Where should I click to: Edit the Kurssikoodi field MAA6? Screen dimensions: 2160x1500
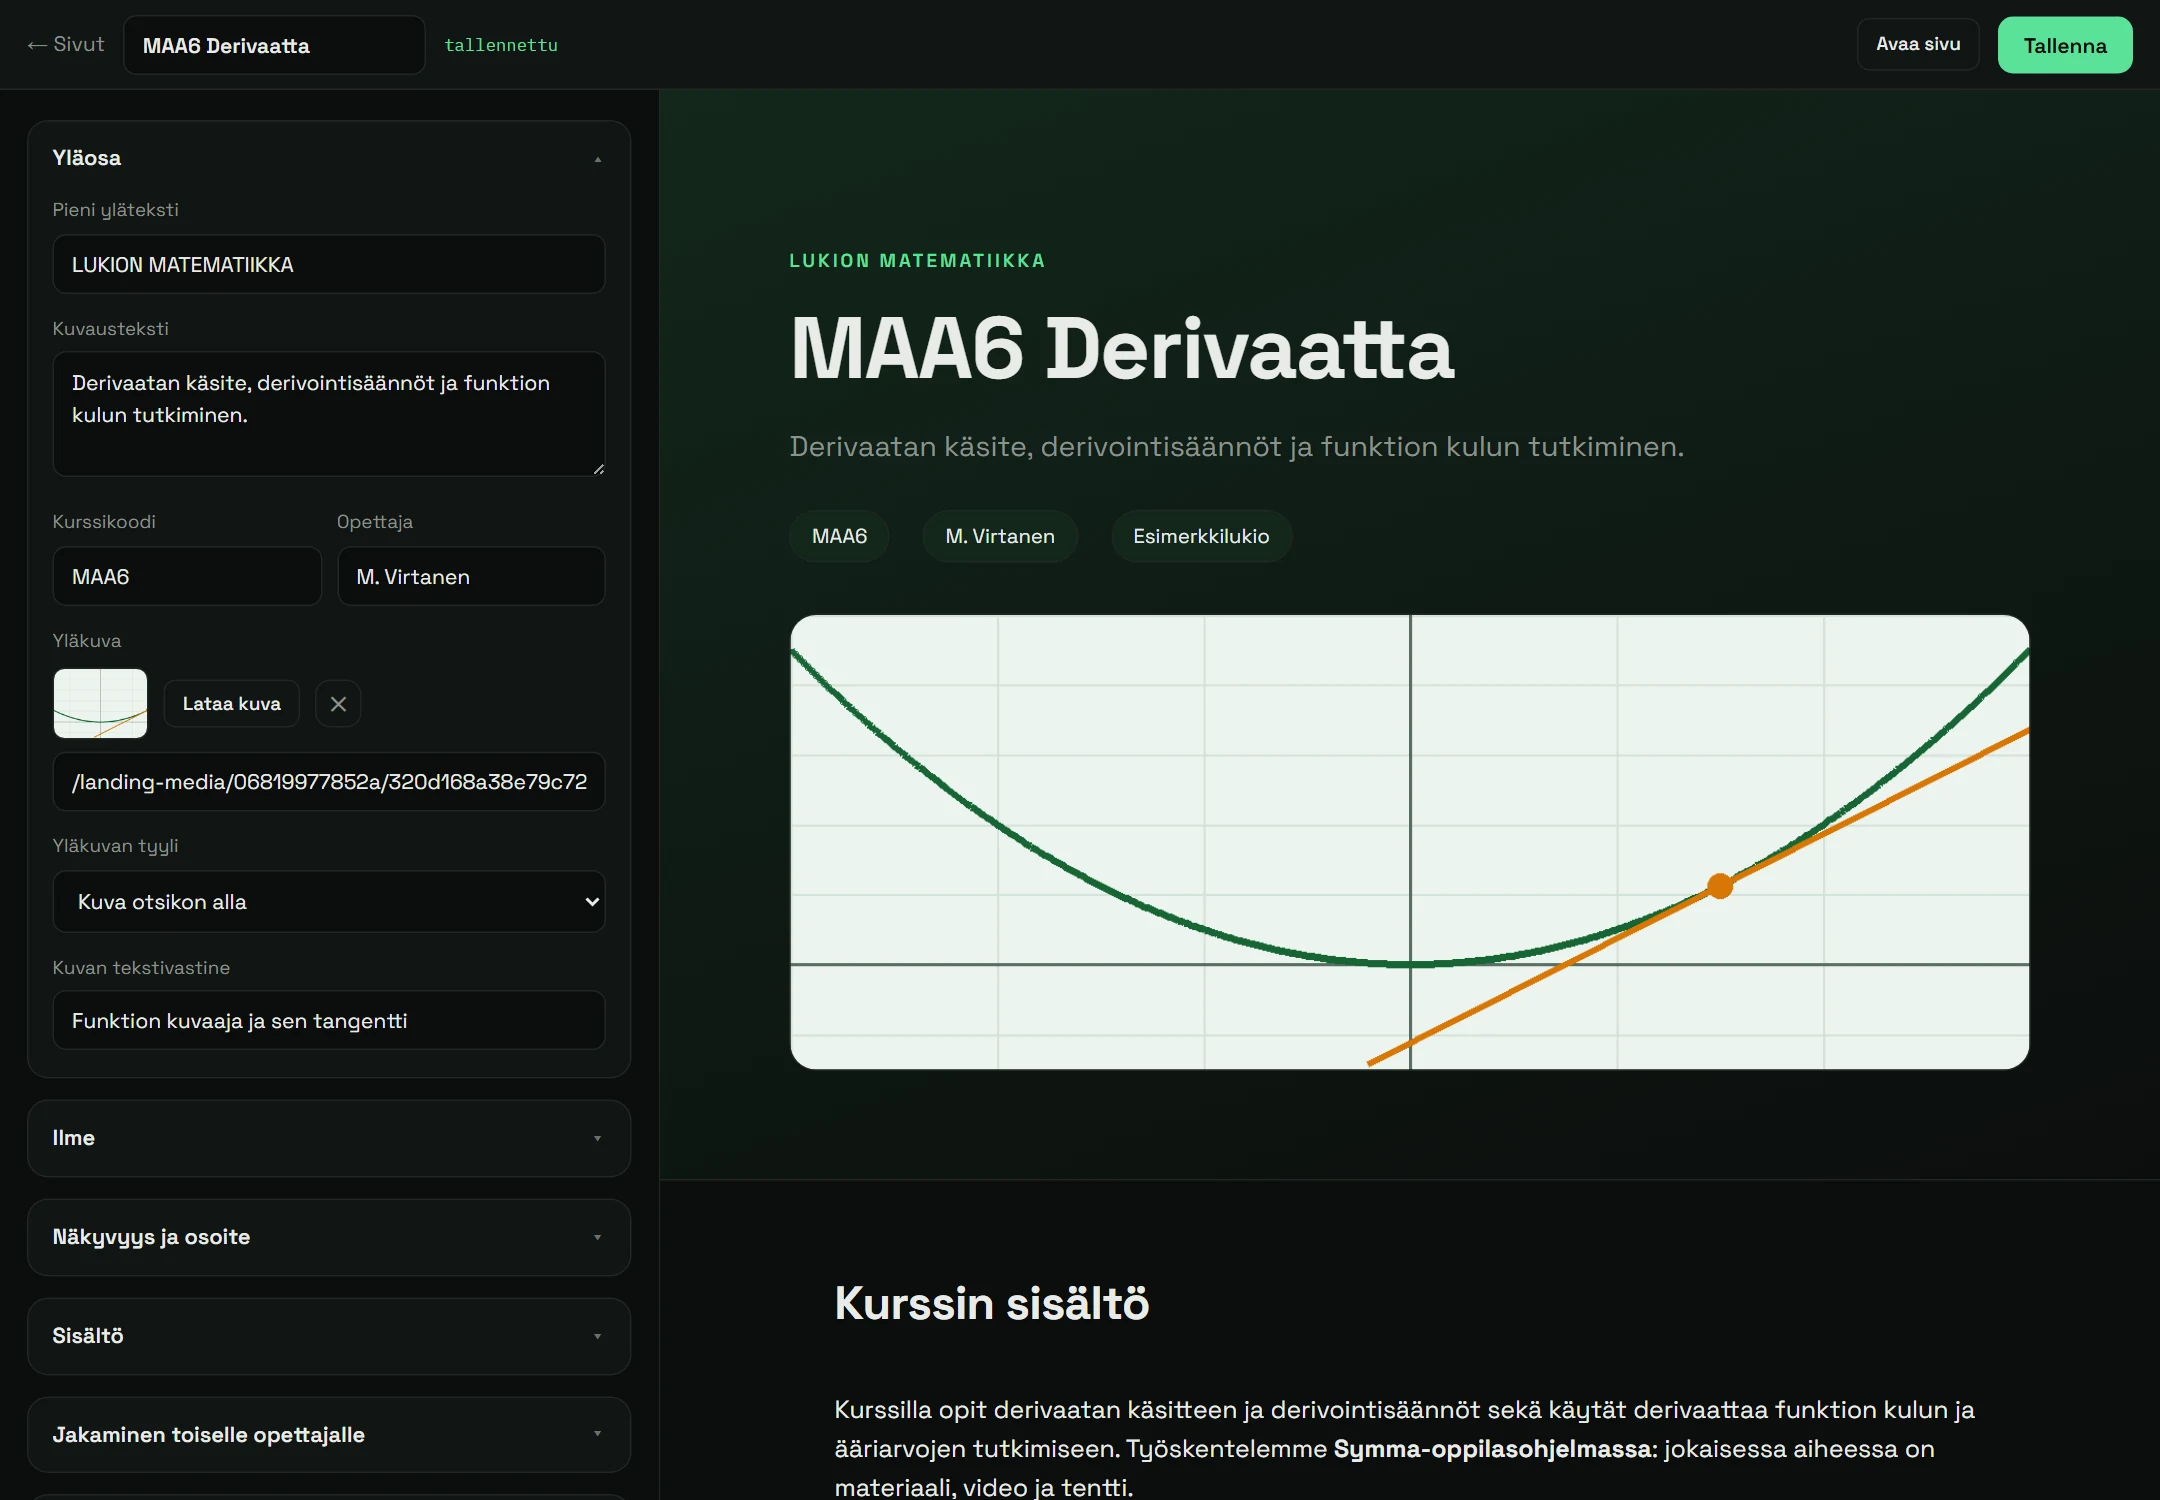[x=187, y=576]
